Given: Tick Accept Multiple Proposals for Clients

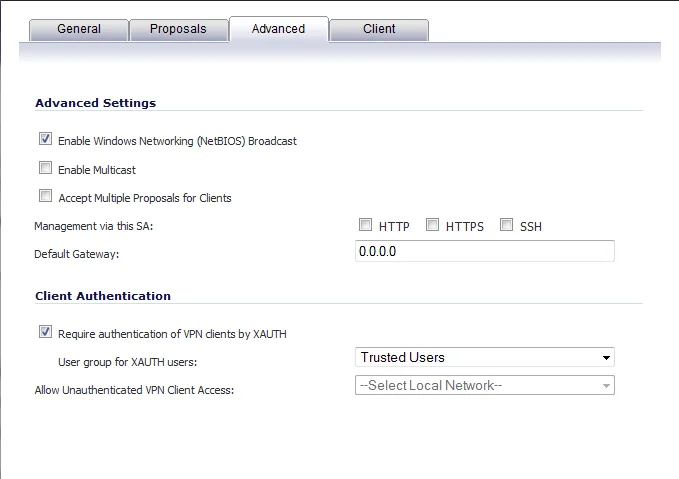Looking at the screenshot, I should click(46, 197).
